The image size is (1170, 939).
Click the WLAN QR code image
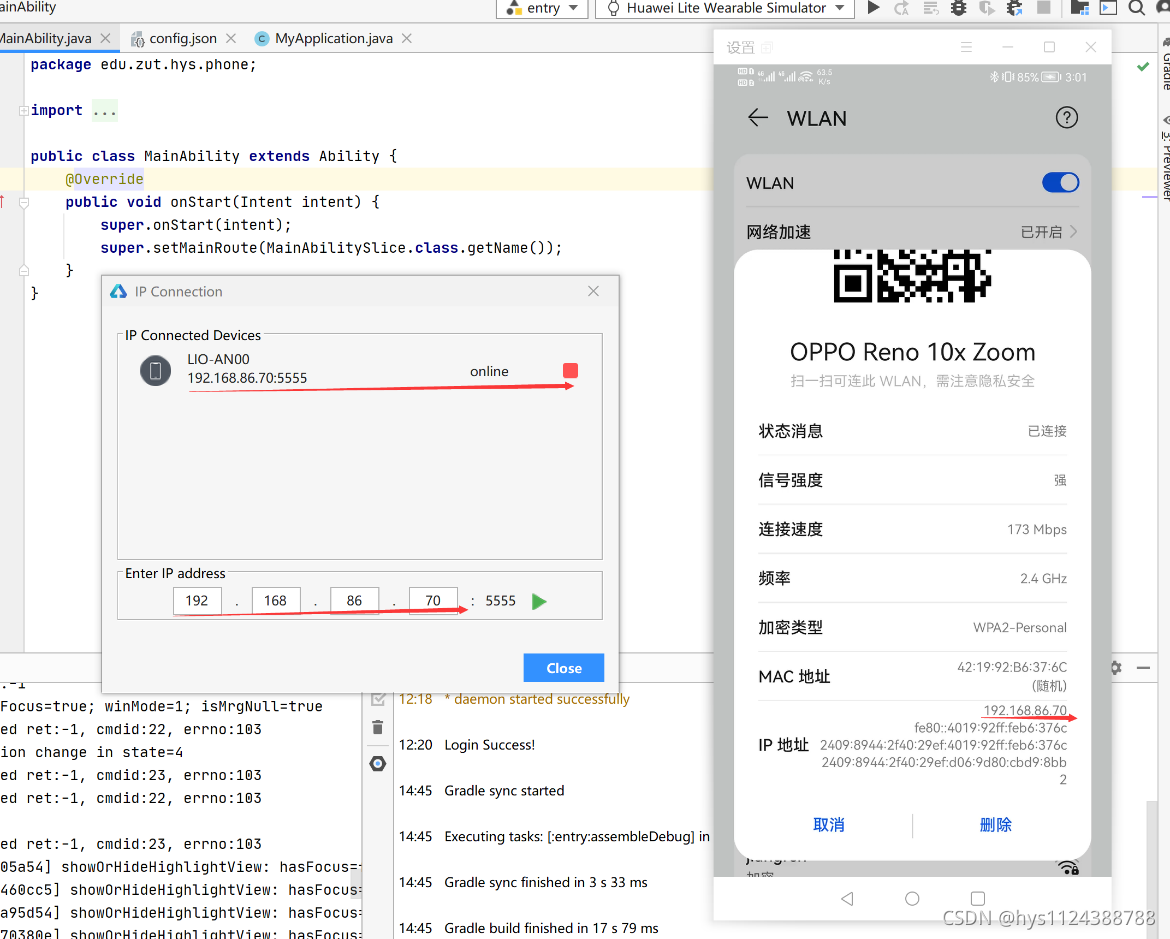pyautogui.click(x=912, y=276)
